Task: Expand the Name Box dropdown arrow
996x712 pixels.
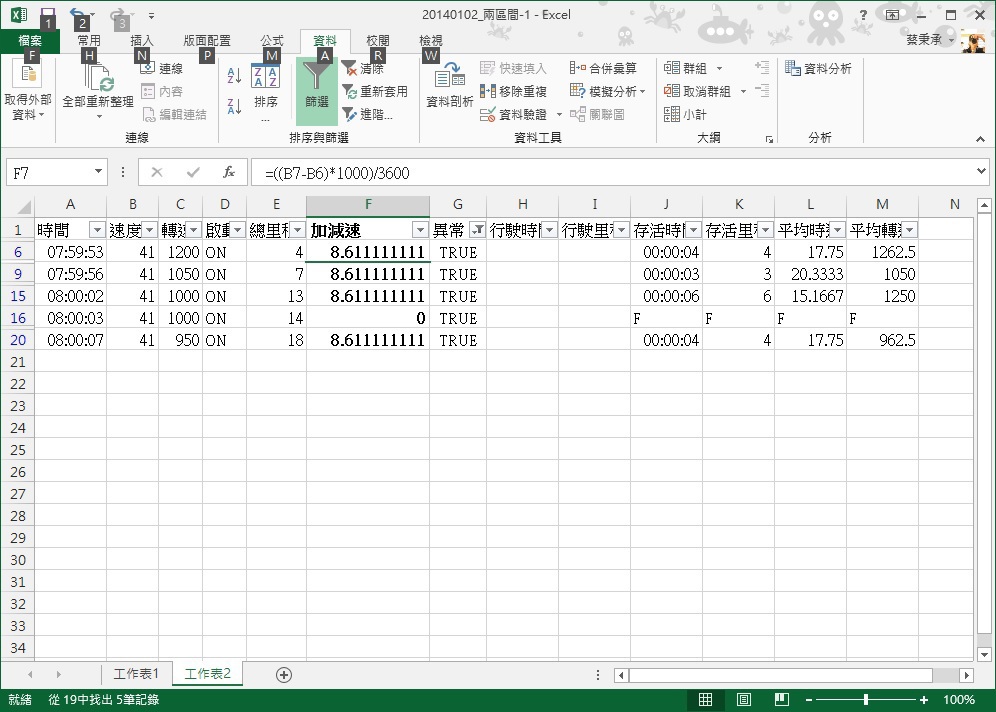Action: point(98,172)
